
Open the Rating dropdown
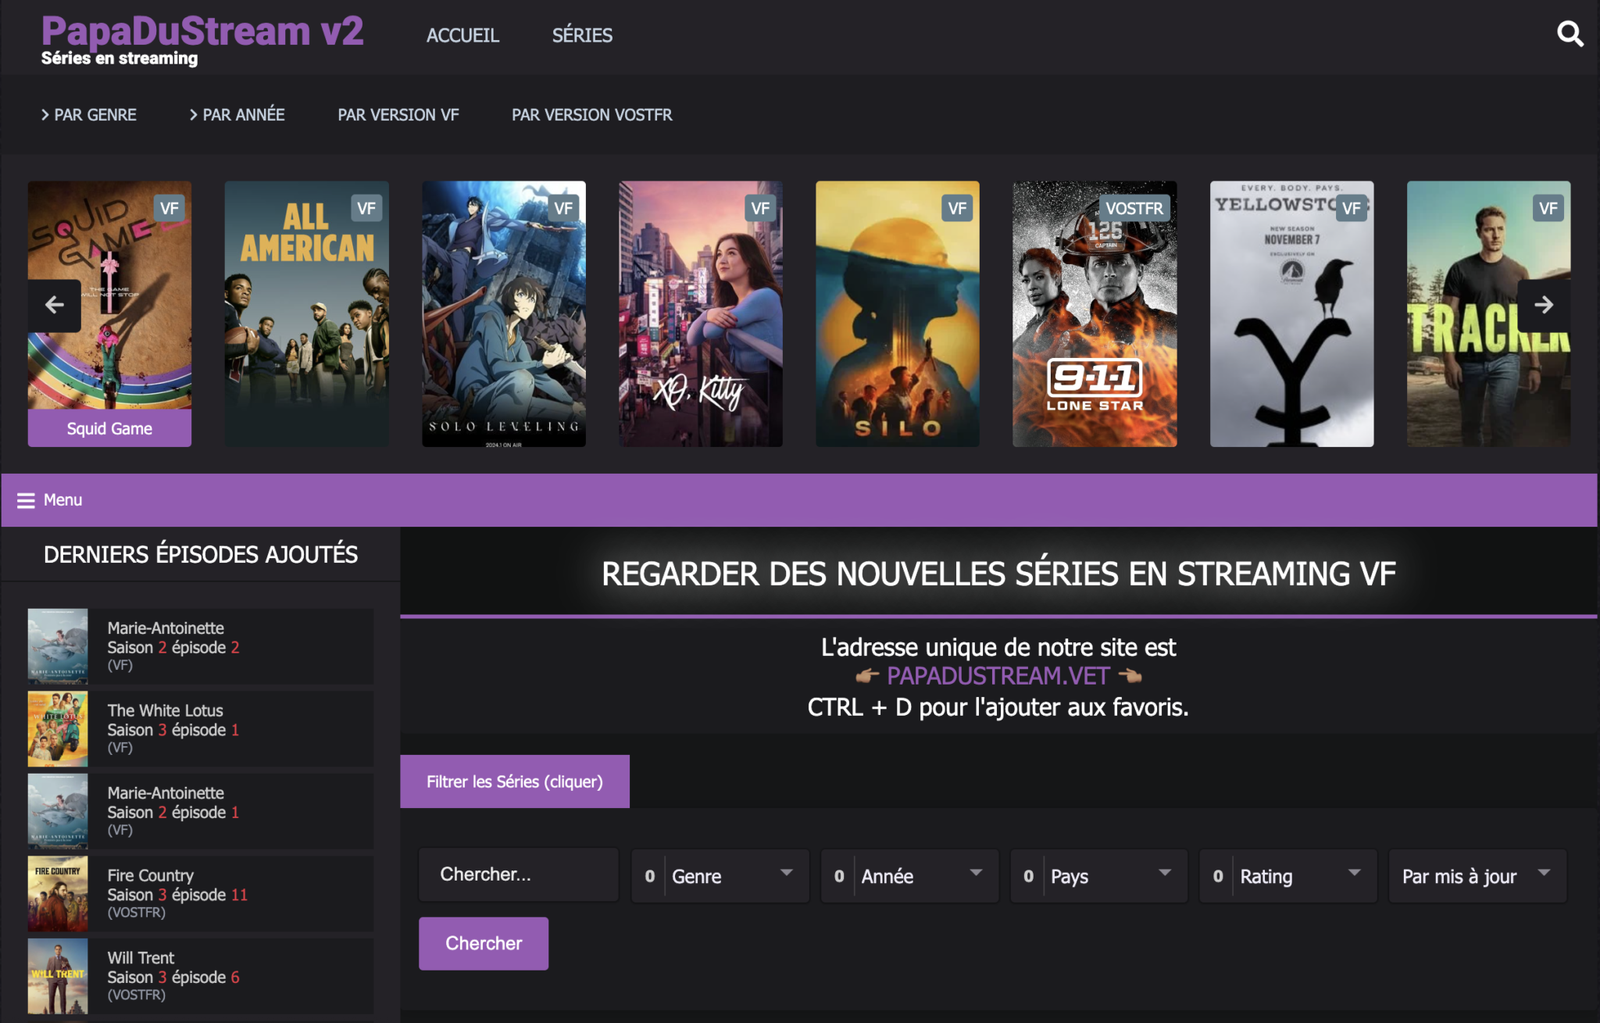[1288, 876]
